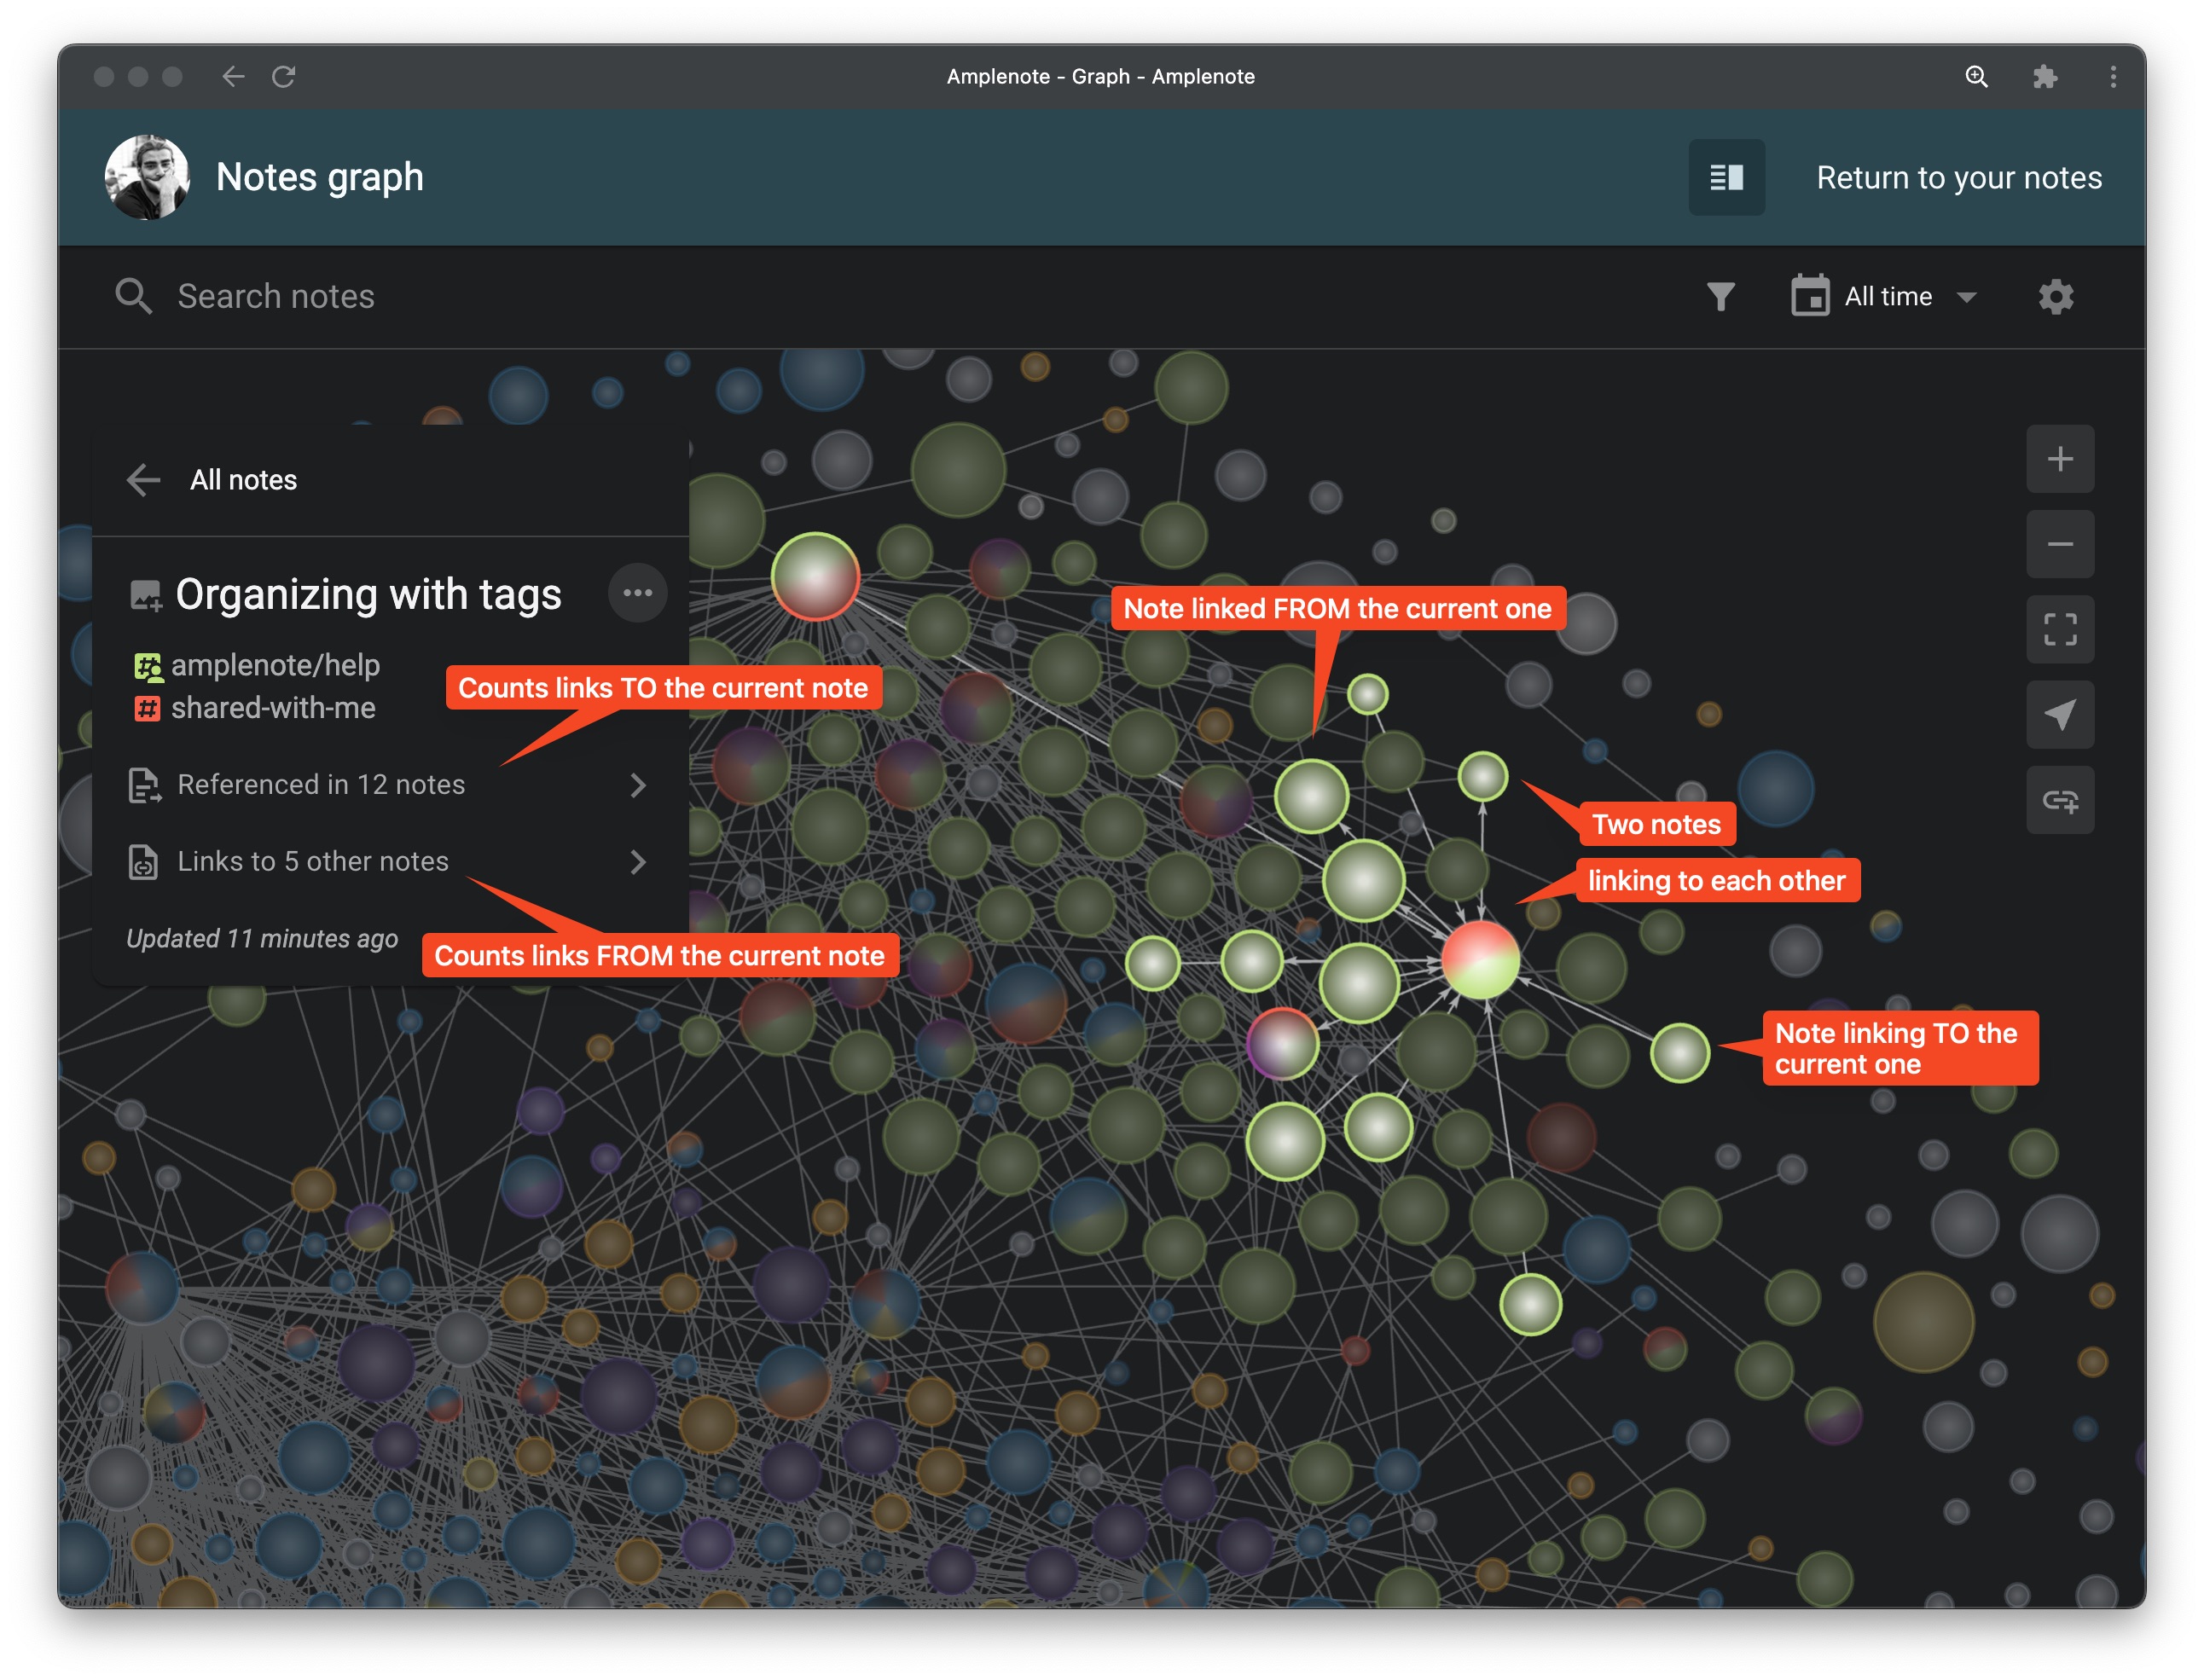2204x1680 pixels.
Task: Open the note's three-dot options menu
Action: point(637,592)
